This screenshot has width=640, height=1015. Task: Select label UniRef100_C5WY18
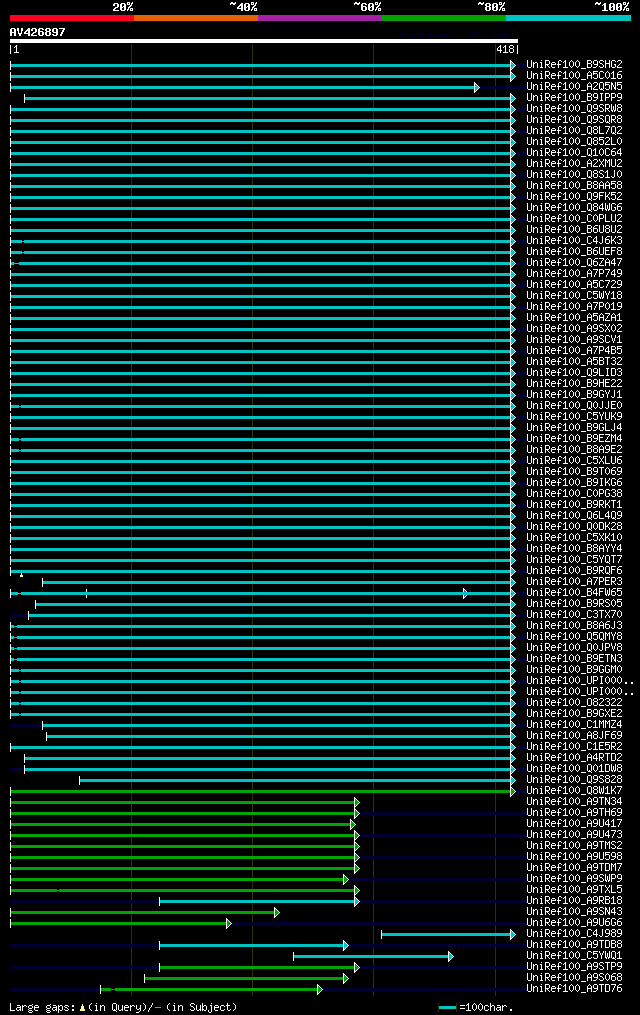tap(574, 296)
